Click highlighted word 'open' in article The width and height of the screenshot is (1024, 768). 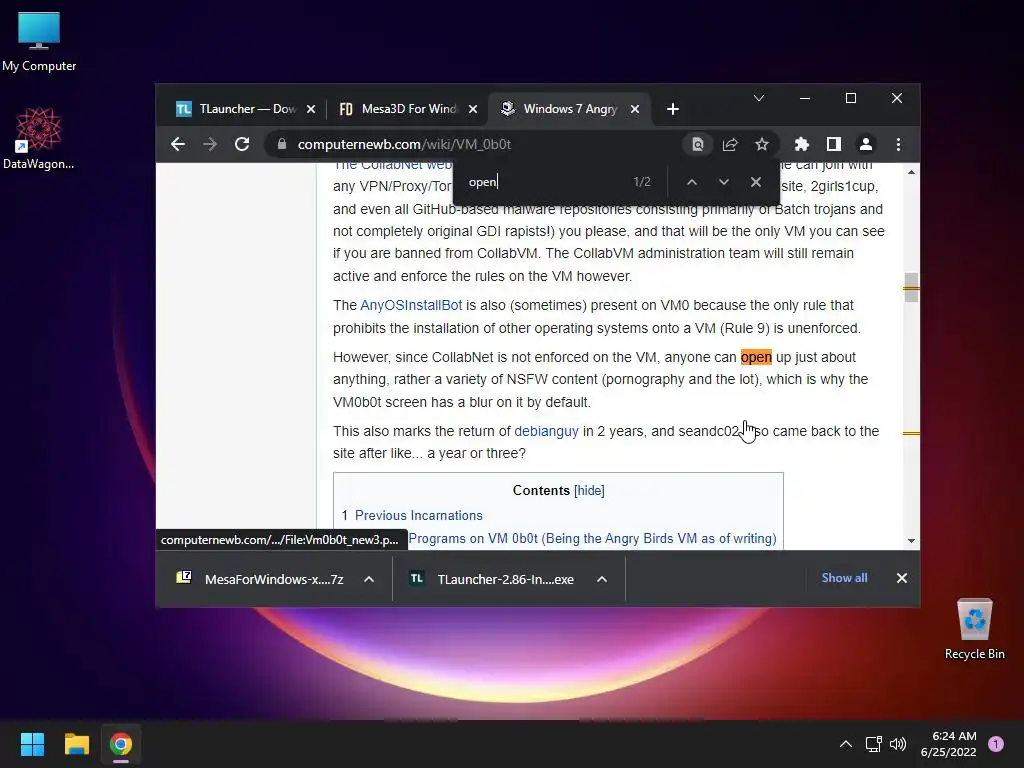[756, 357]
